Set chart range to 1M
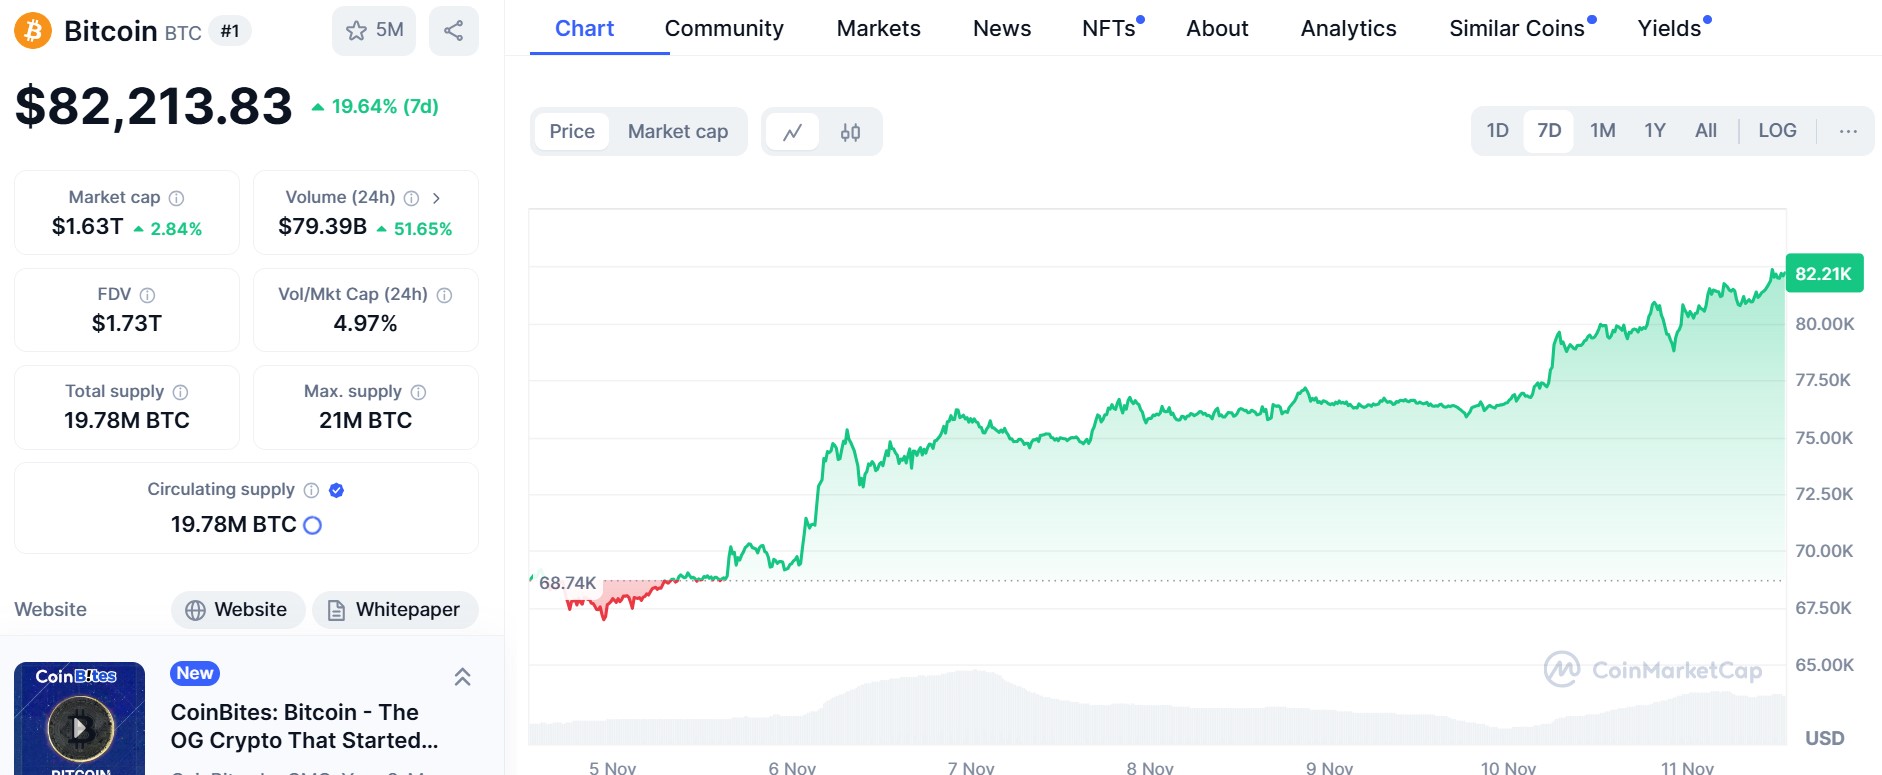Image resolution: width=1882 pixels, height=775 pixels. 1603,131
